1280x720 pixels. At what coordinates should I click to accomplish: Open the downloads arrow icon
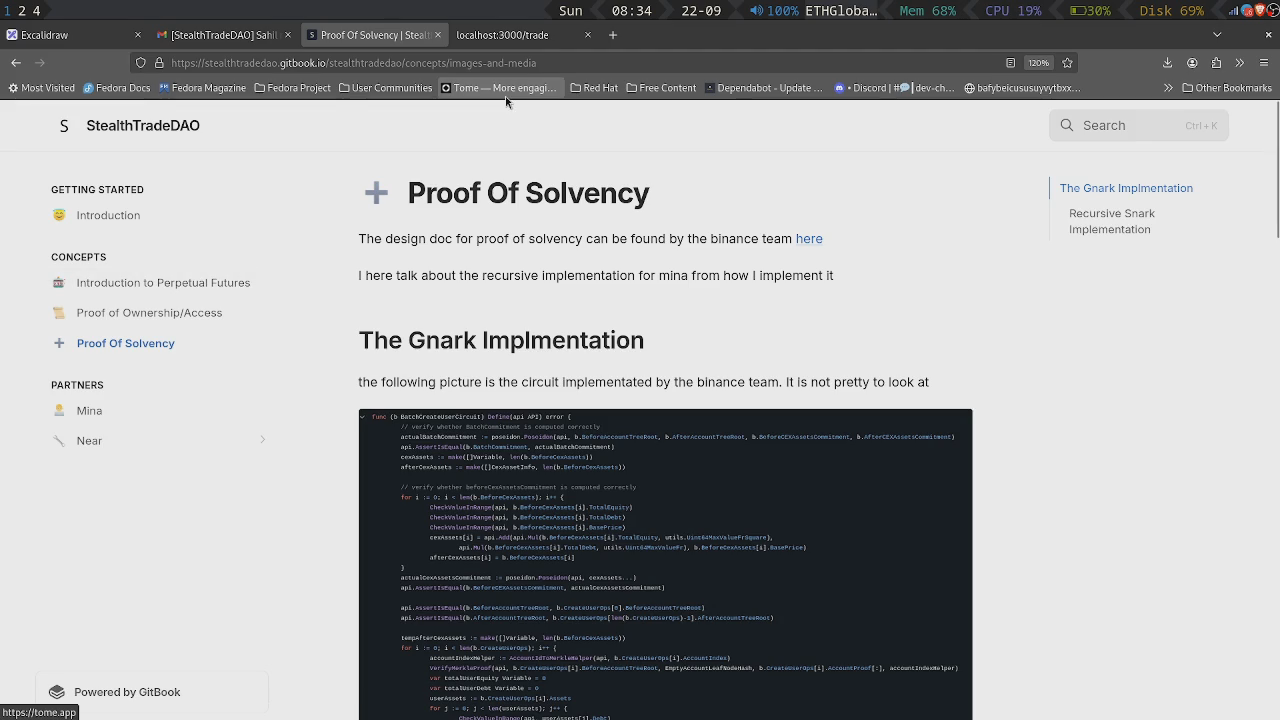pyautogui.click(x=1167, y=63)
